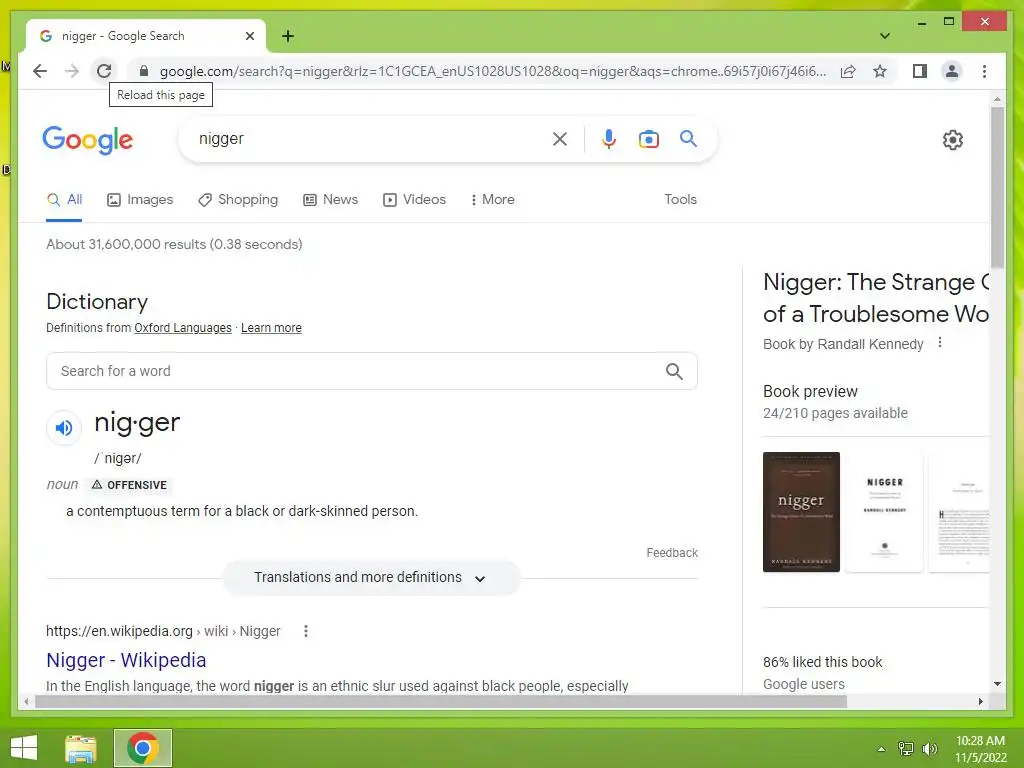
Task: Open options beside Book by Randall Kennedy
Action: pos(940,342)
